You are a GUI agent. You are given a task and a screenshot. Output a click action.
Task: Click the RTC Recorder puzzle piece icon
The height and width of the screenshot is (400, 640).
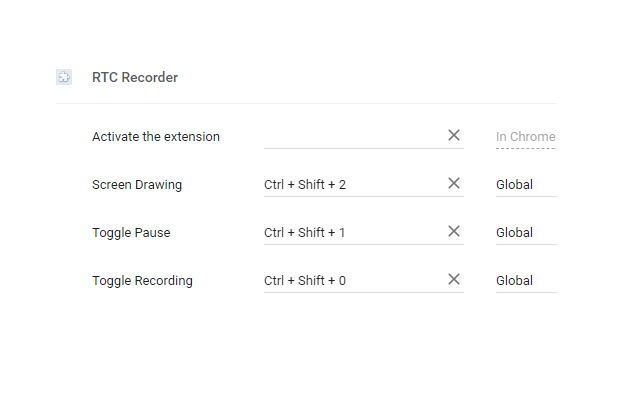coord(64,77)
